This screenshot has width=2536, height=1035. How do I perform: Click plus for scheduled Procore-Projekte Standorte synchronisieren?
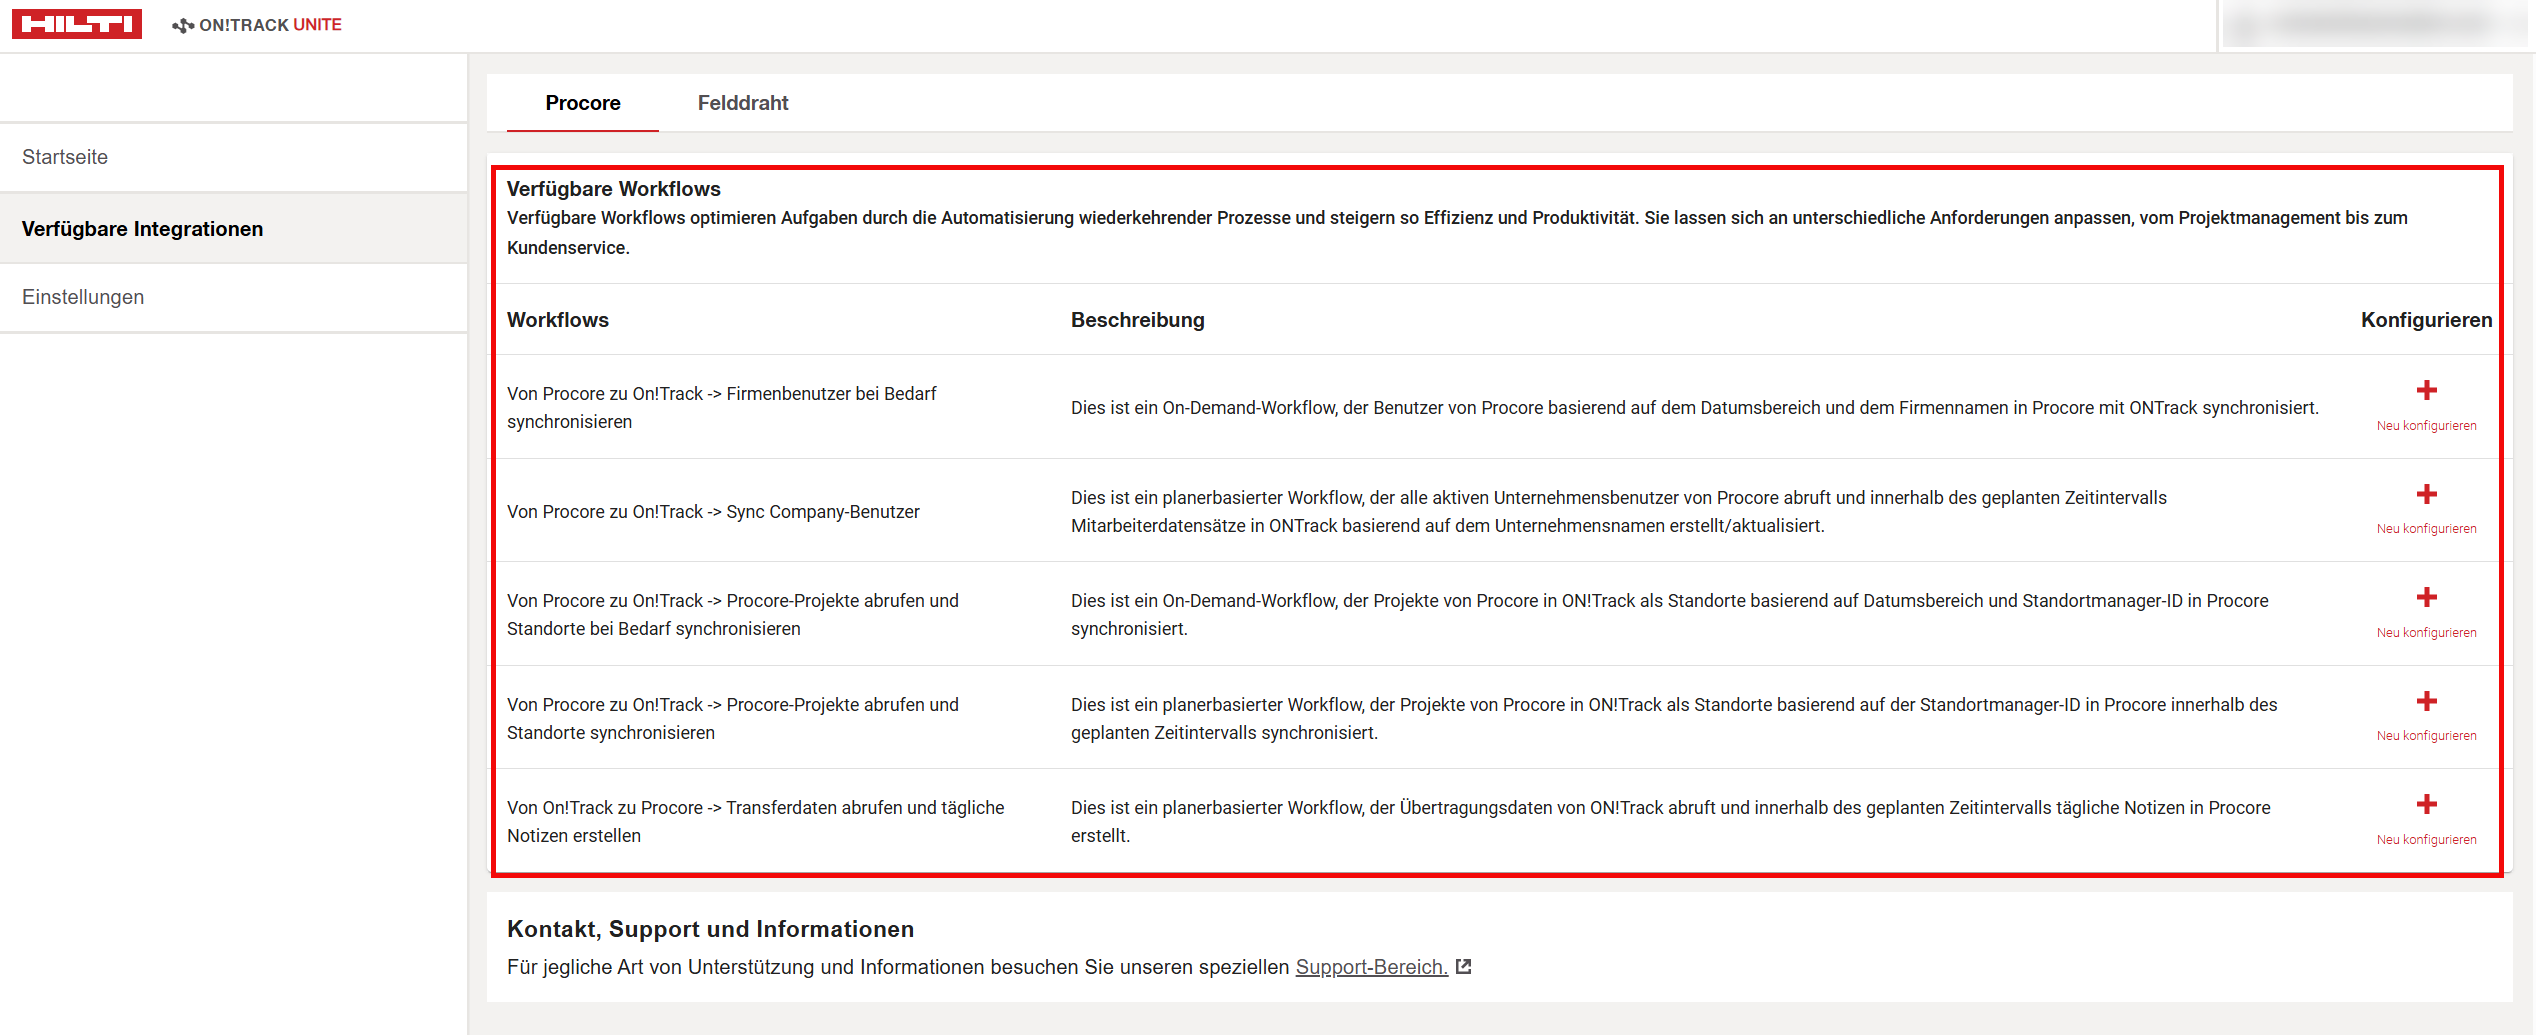[x=2426, y=702]
